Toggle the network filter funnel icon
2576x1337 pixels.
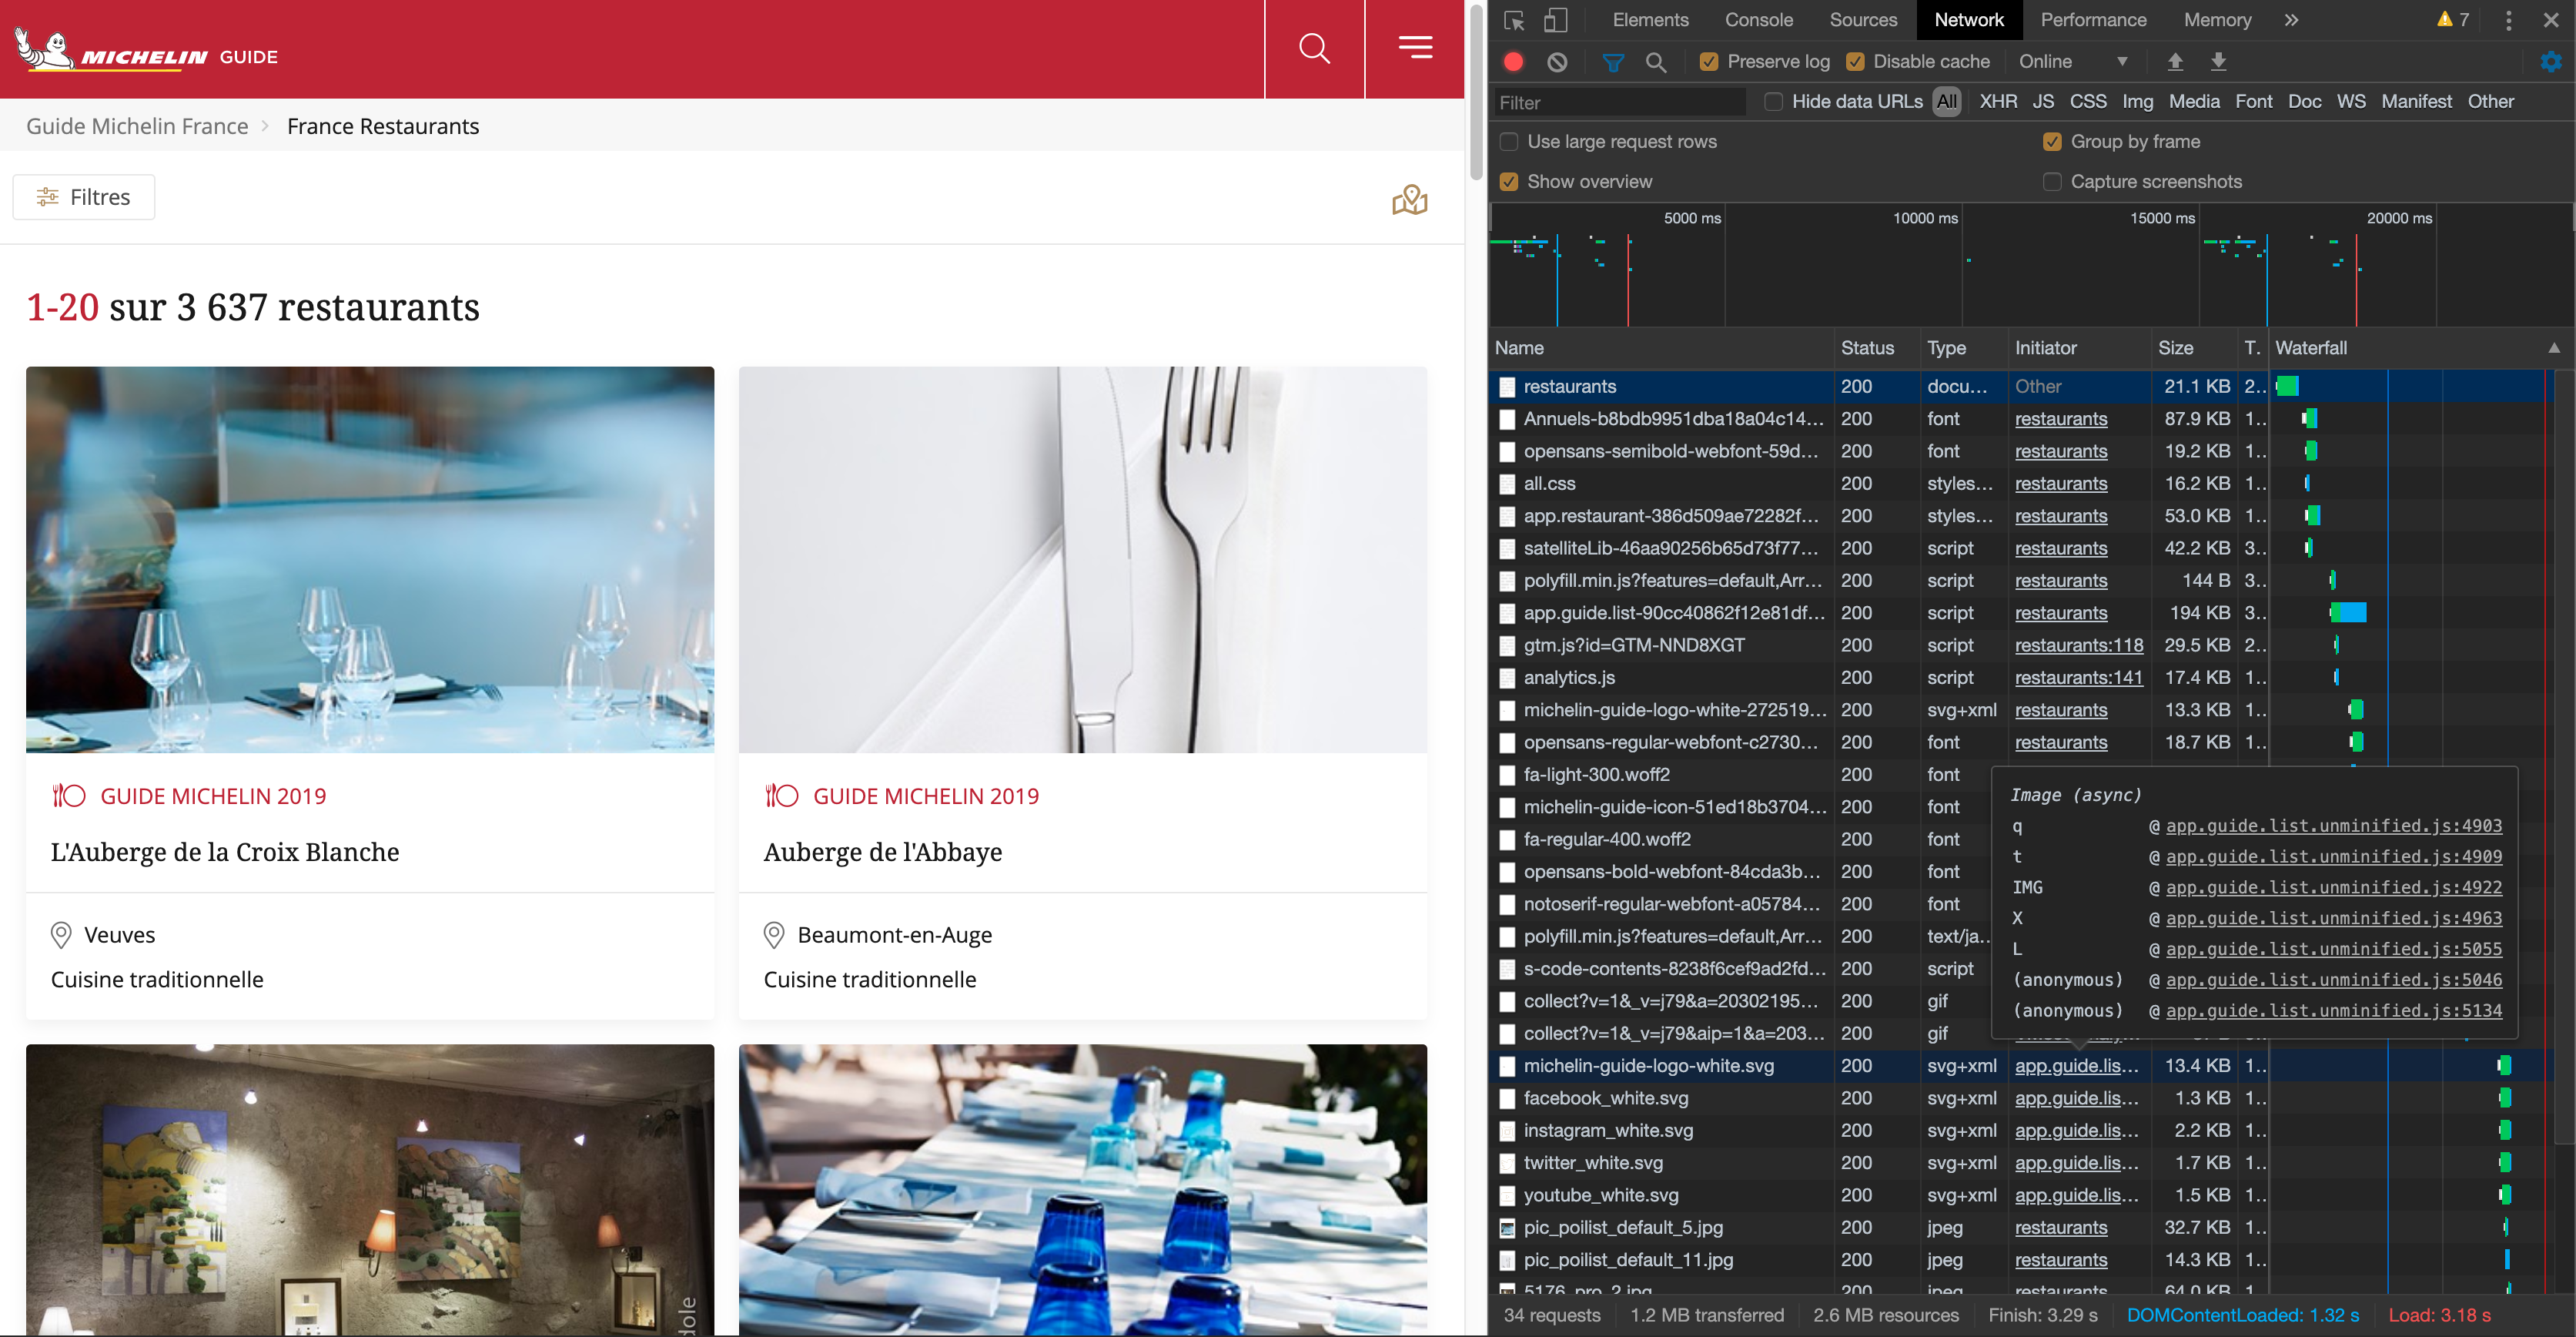coord(1612,62)
